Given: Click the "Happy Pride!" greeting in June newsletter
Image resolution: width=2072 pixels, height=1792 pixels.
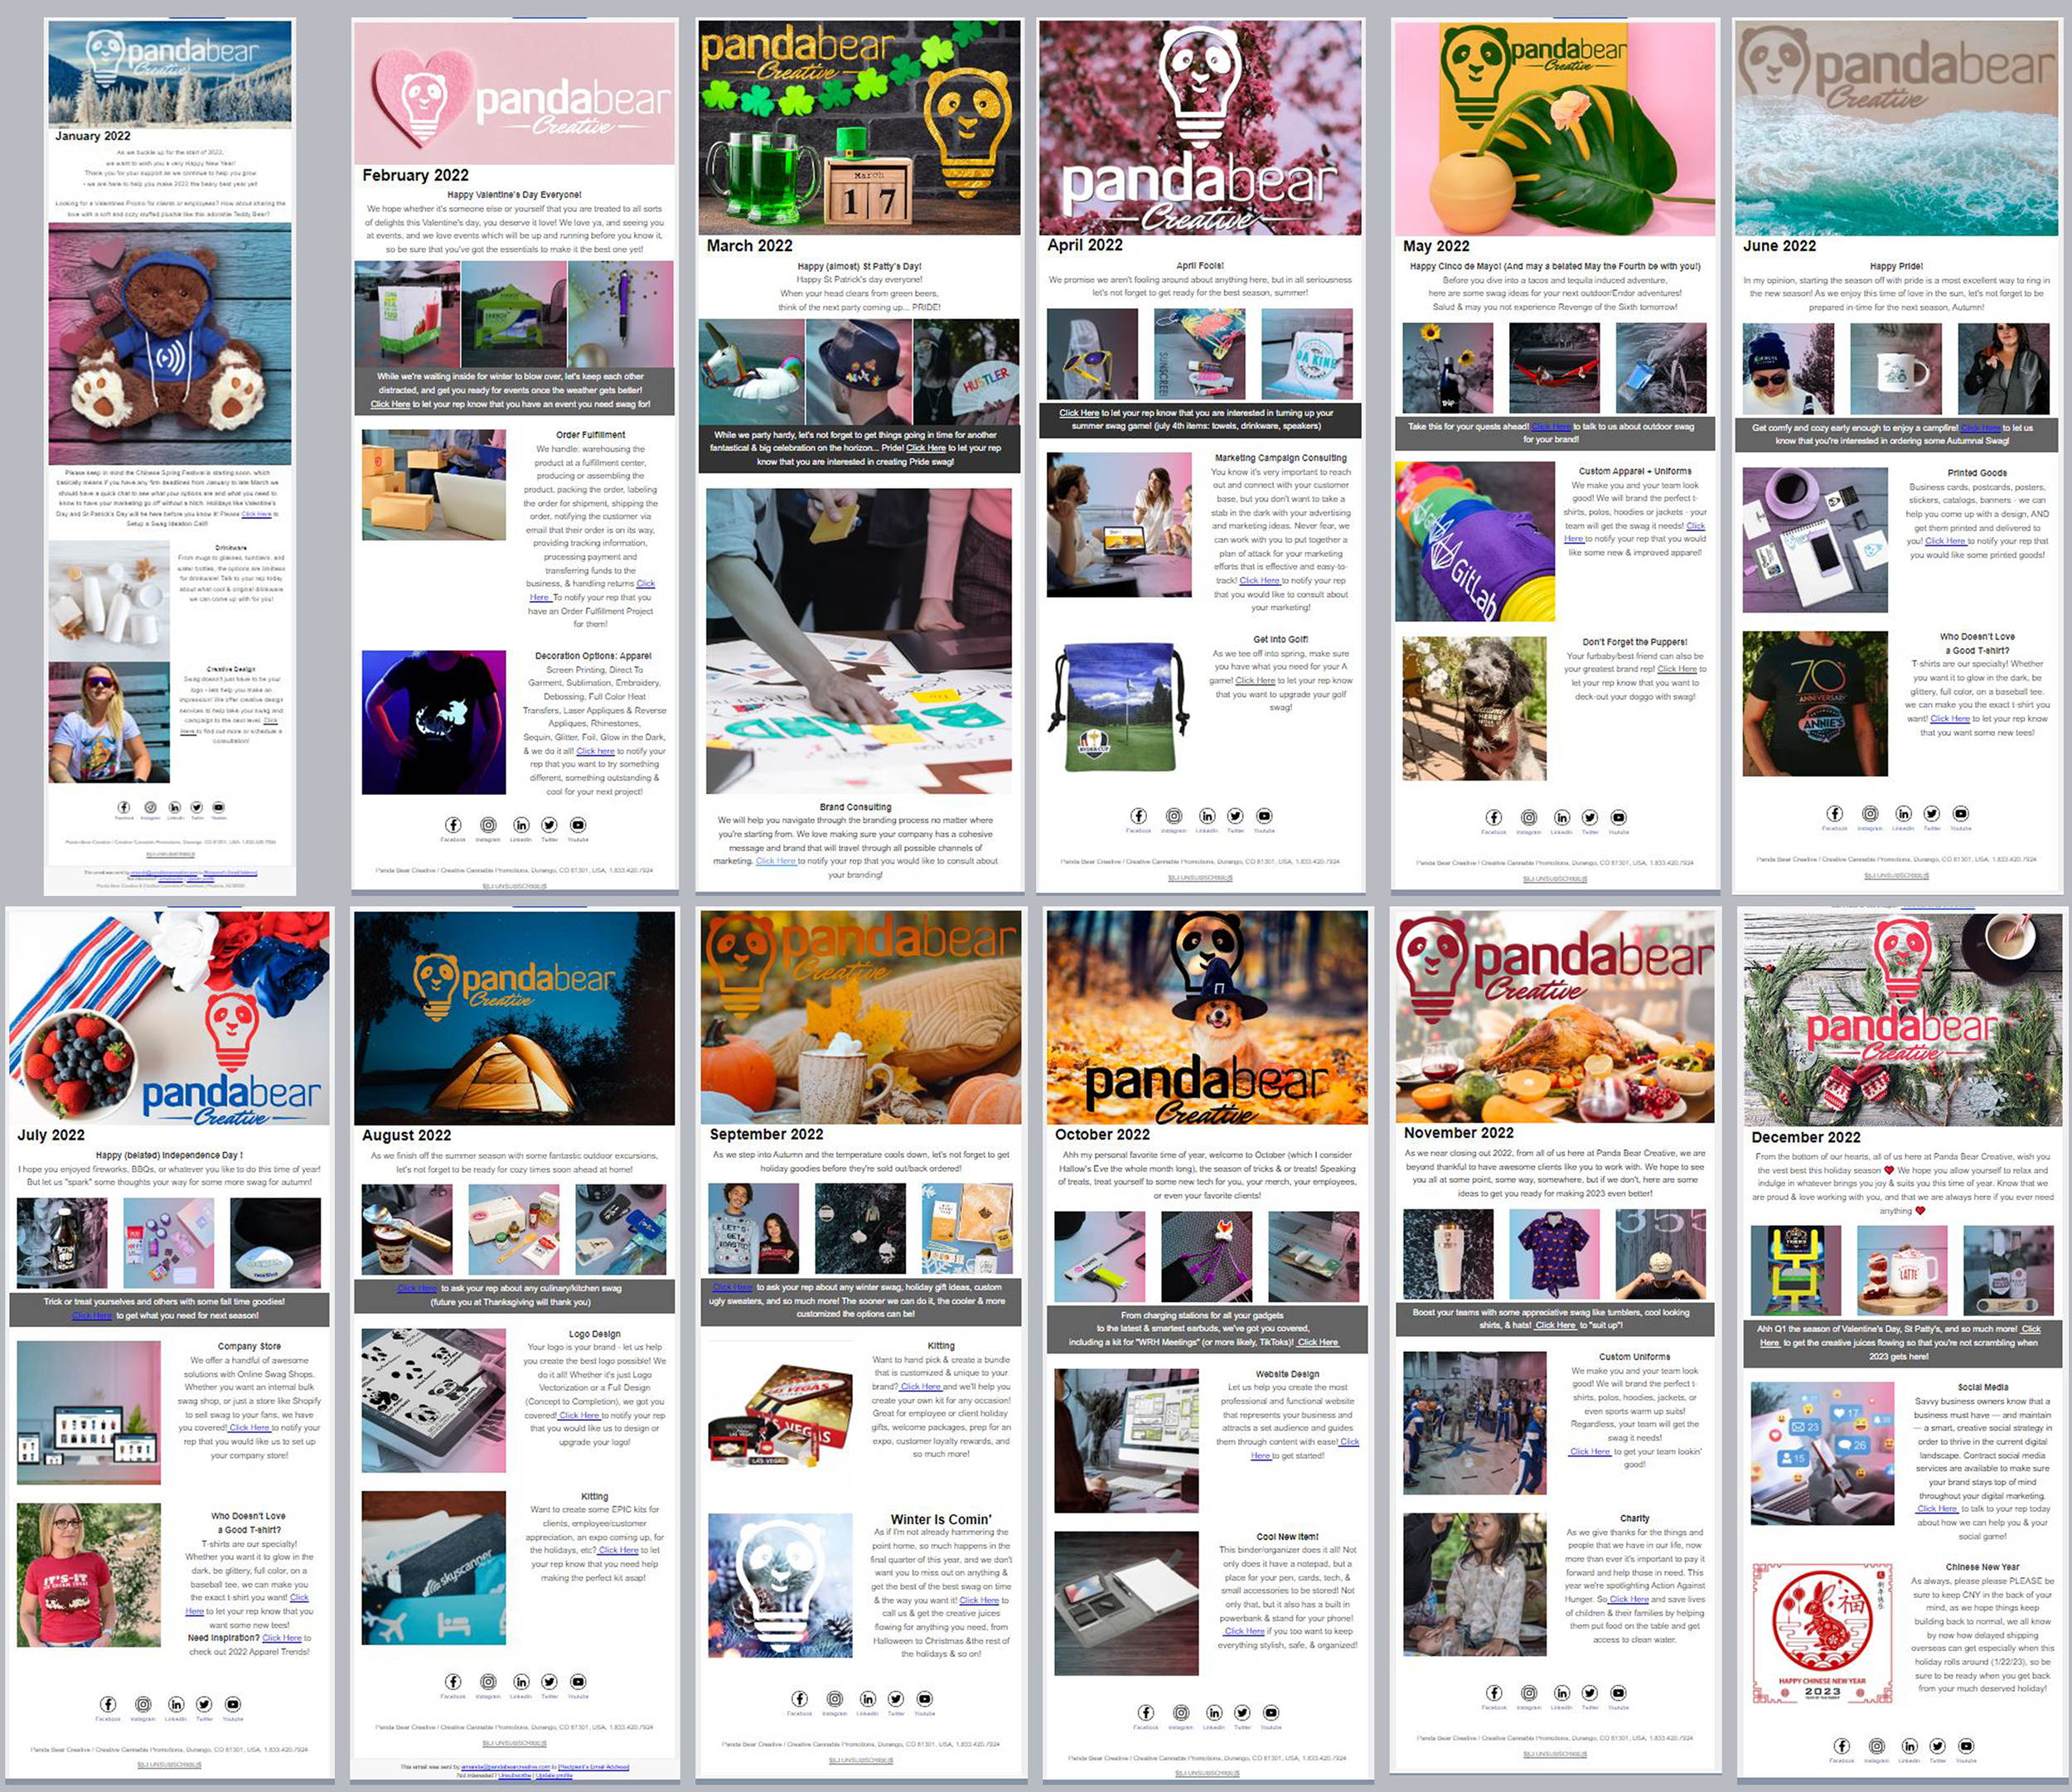Looking at the screenshot, I should [1896, 266].
